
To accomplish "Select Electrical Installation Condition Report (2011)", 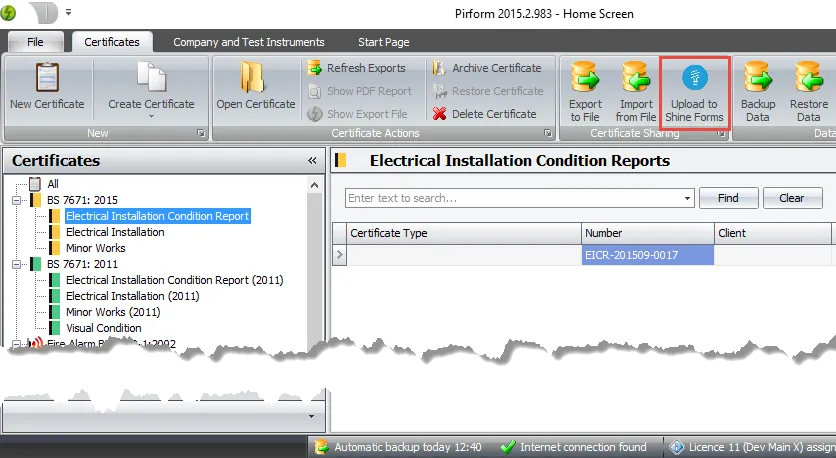I will tap(175, 280).
